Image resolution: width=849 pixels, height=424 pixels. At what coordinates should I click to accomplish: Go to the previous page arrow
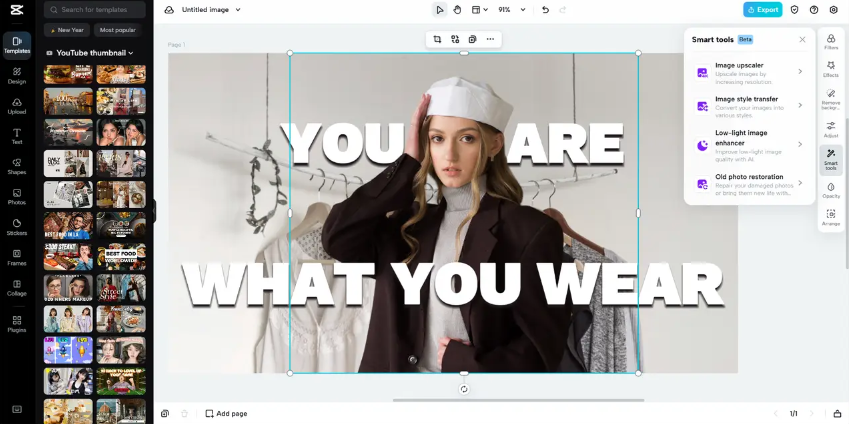[775, 414]
